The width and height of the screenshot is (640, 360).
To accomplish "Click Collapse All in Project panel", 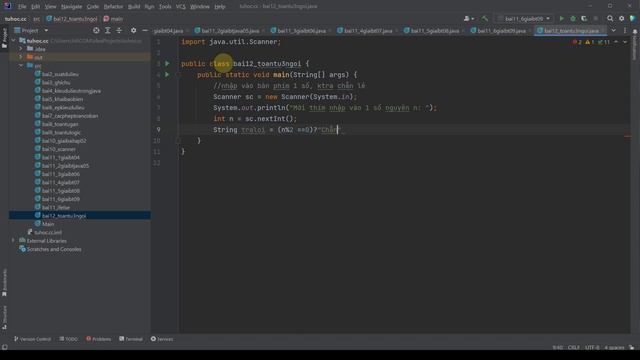I will coord(119,31).
